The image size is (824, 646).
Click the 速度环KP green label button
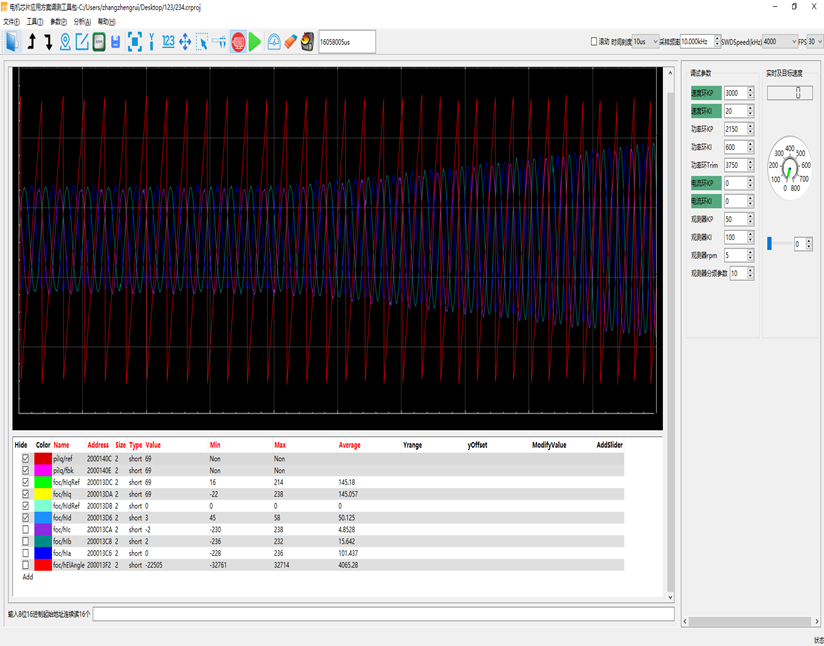coord(705,93)
